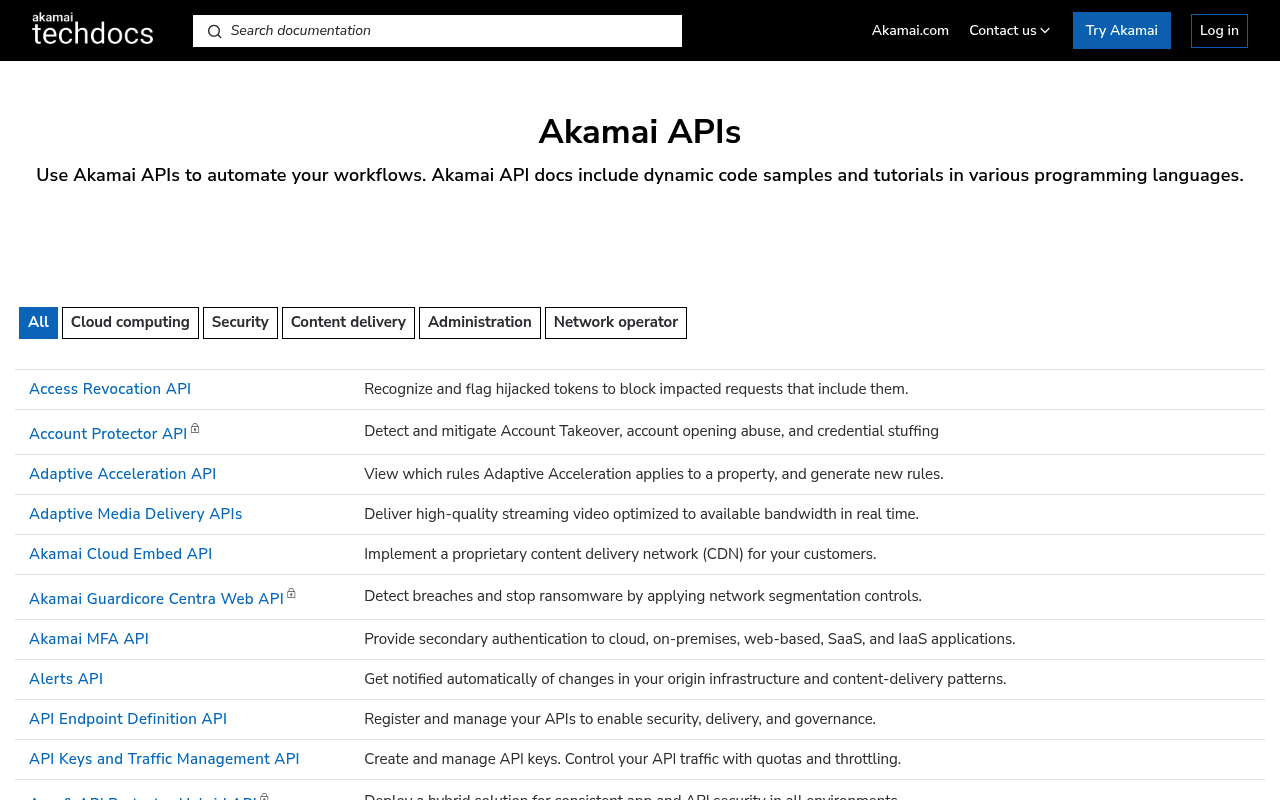Screen dimensions: 1280x800
Task: Open Akamai MFA API link
Action: point(89,639)
